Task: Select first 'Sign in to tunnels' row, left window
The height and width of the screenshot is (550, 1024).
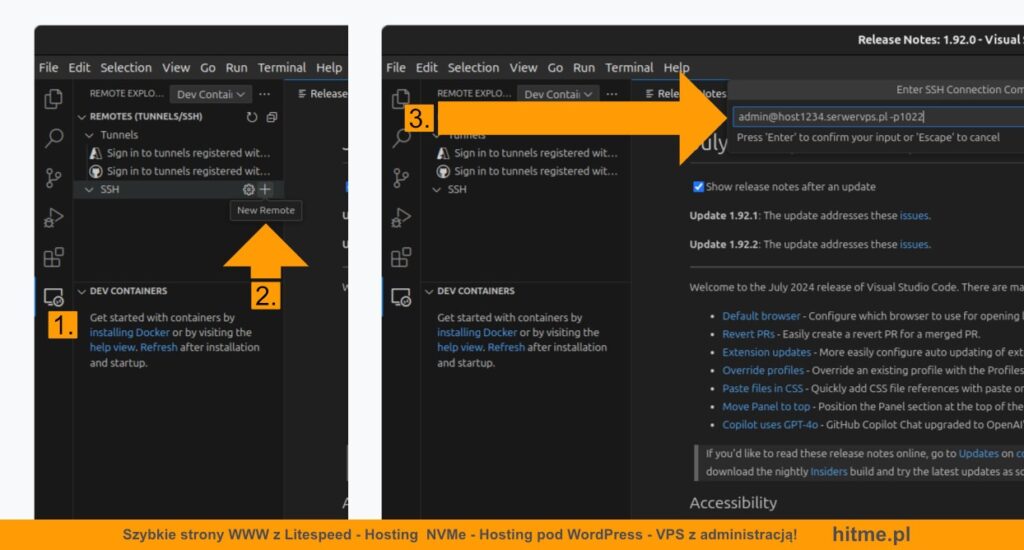Action: (178, 153)
